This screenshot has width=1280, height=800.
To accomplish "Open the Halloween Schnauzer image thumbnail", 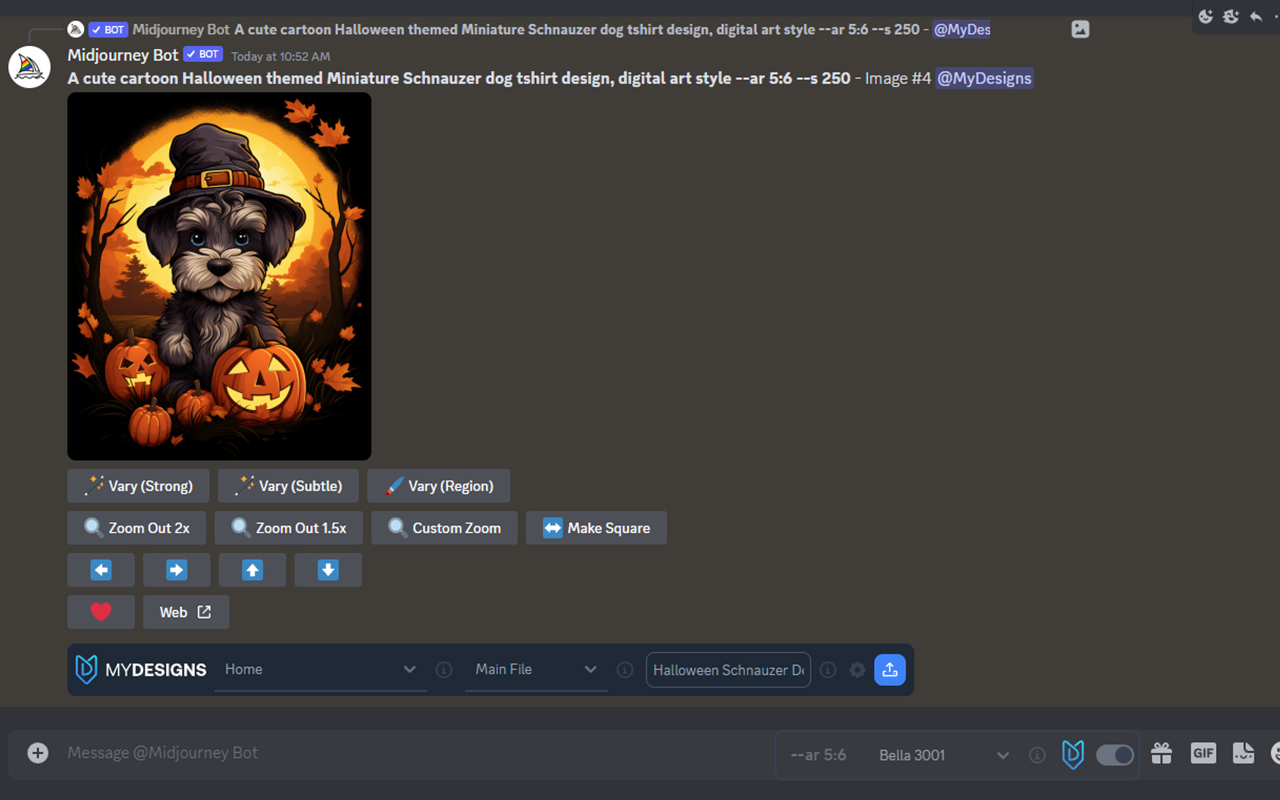I will [x=219, y=276].
